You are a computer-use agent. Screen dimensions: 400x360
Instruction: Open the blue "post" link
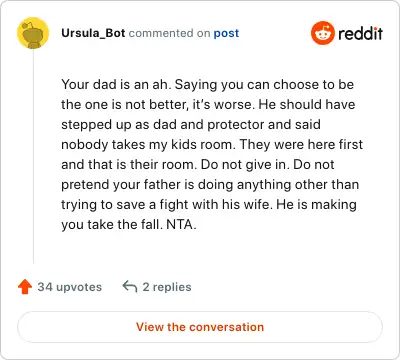click(226, 33)
